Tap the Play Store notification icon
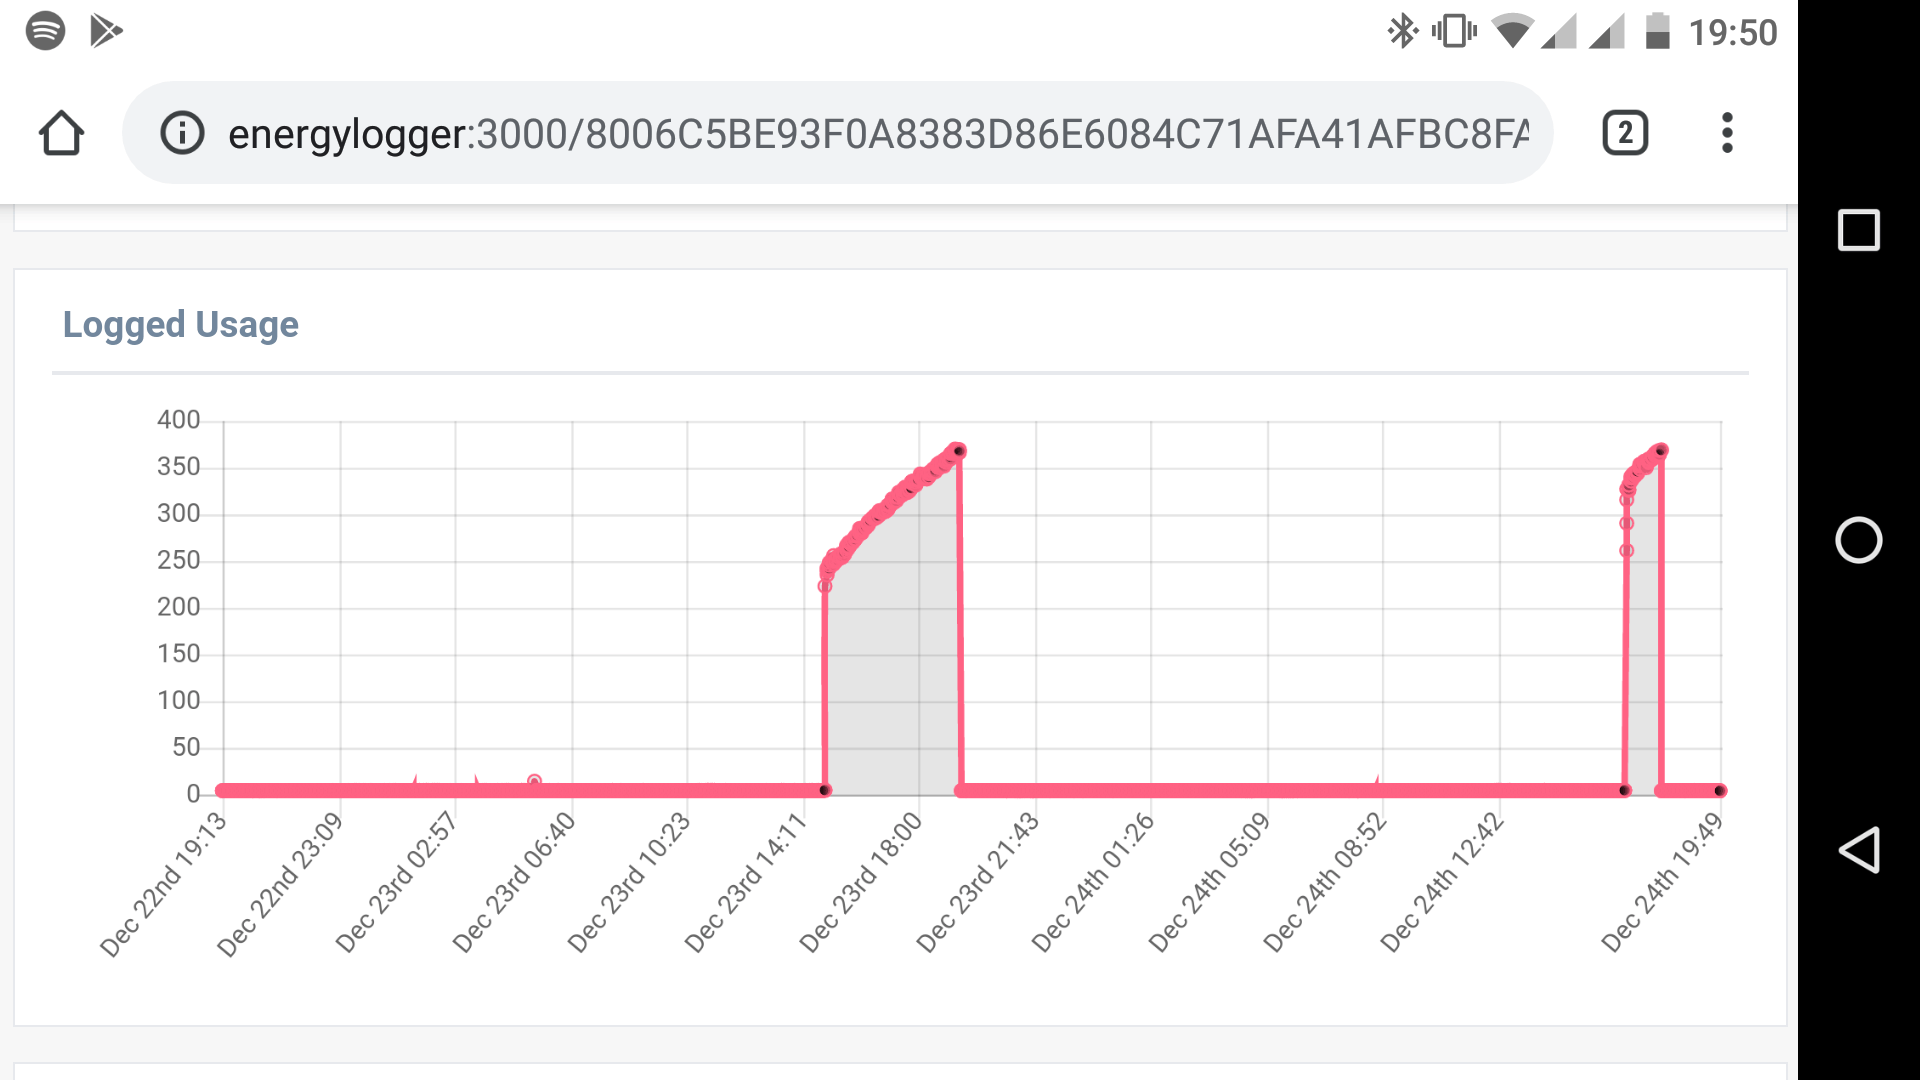1920x1080 pixels. tap(106, 31)
